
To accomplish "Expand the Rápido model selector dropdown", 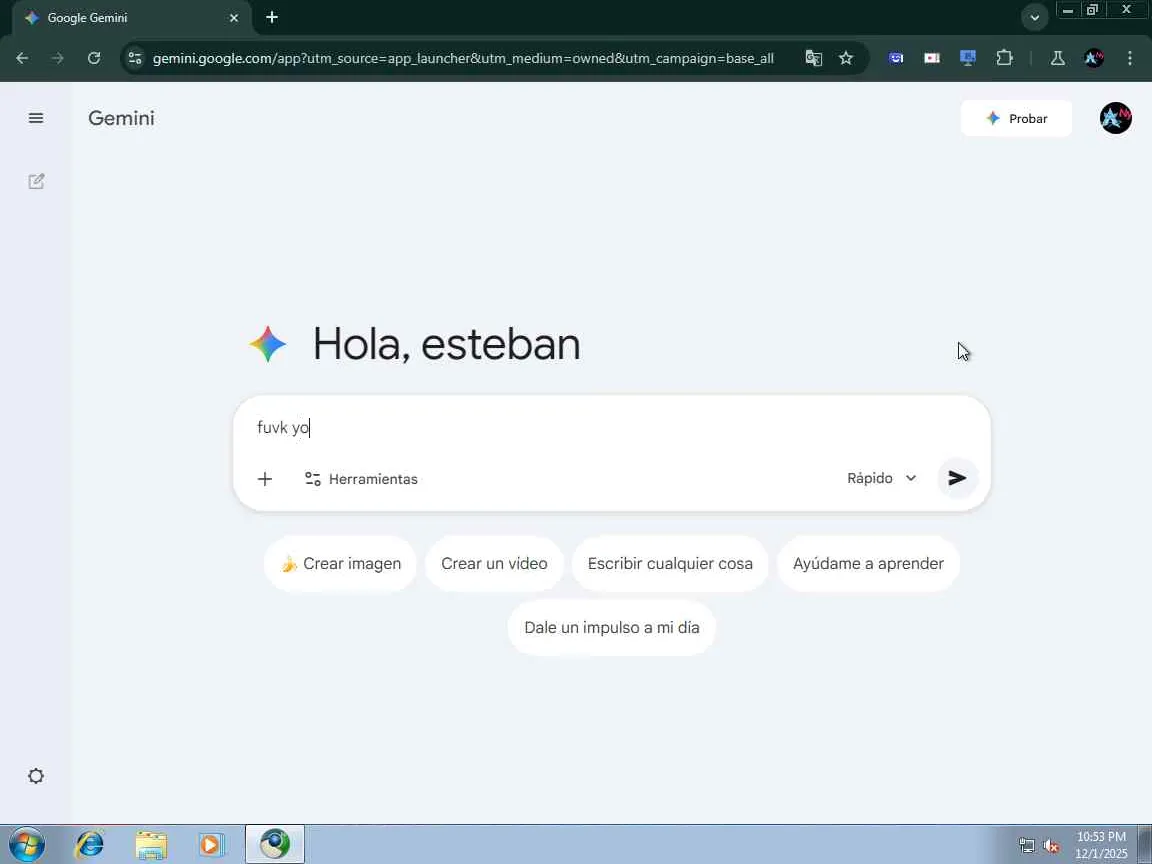I will click(x=882, y=478).
